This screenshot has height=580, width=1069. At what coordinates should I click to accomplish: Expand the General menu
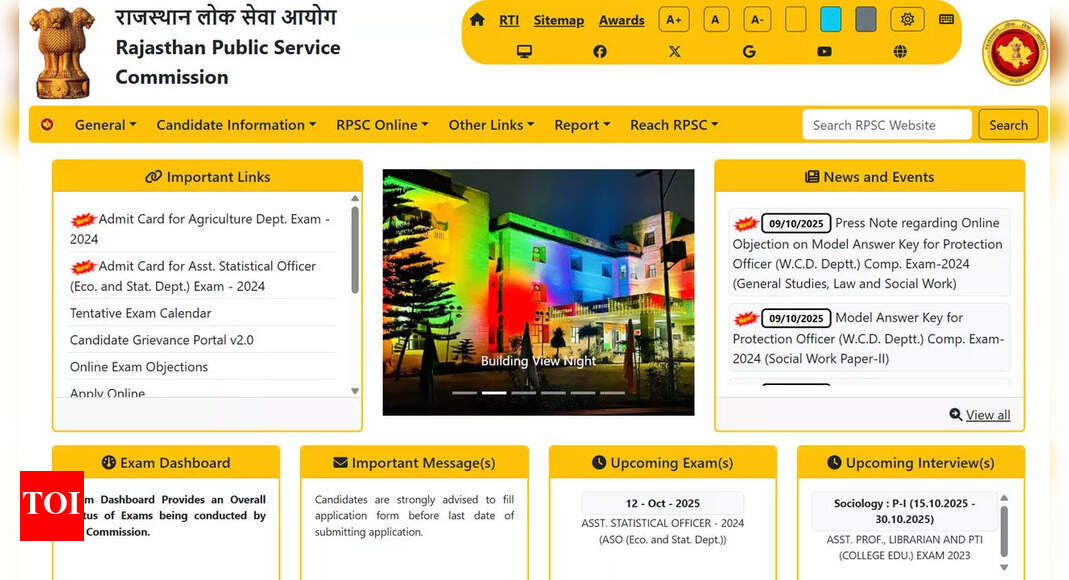pyautogui.click(x=104, y=124)
